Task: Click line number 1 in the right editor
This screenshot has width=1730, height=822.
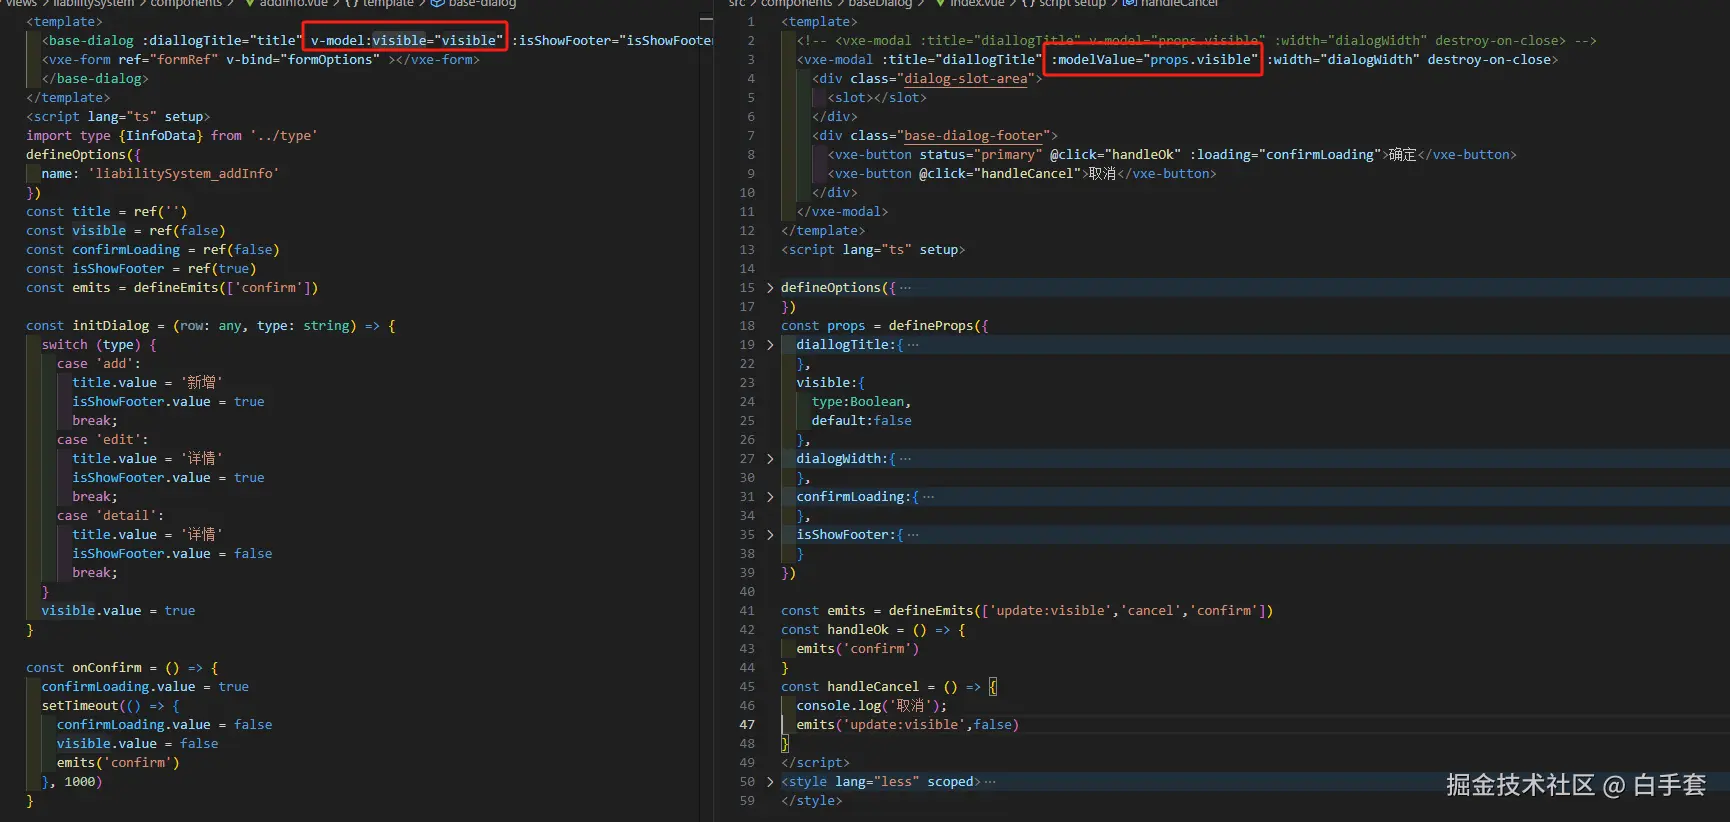Action: 751,22
